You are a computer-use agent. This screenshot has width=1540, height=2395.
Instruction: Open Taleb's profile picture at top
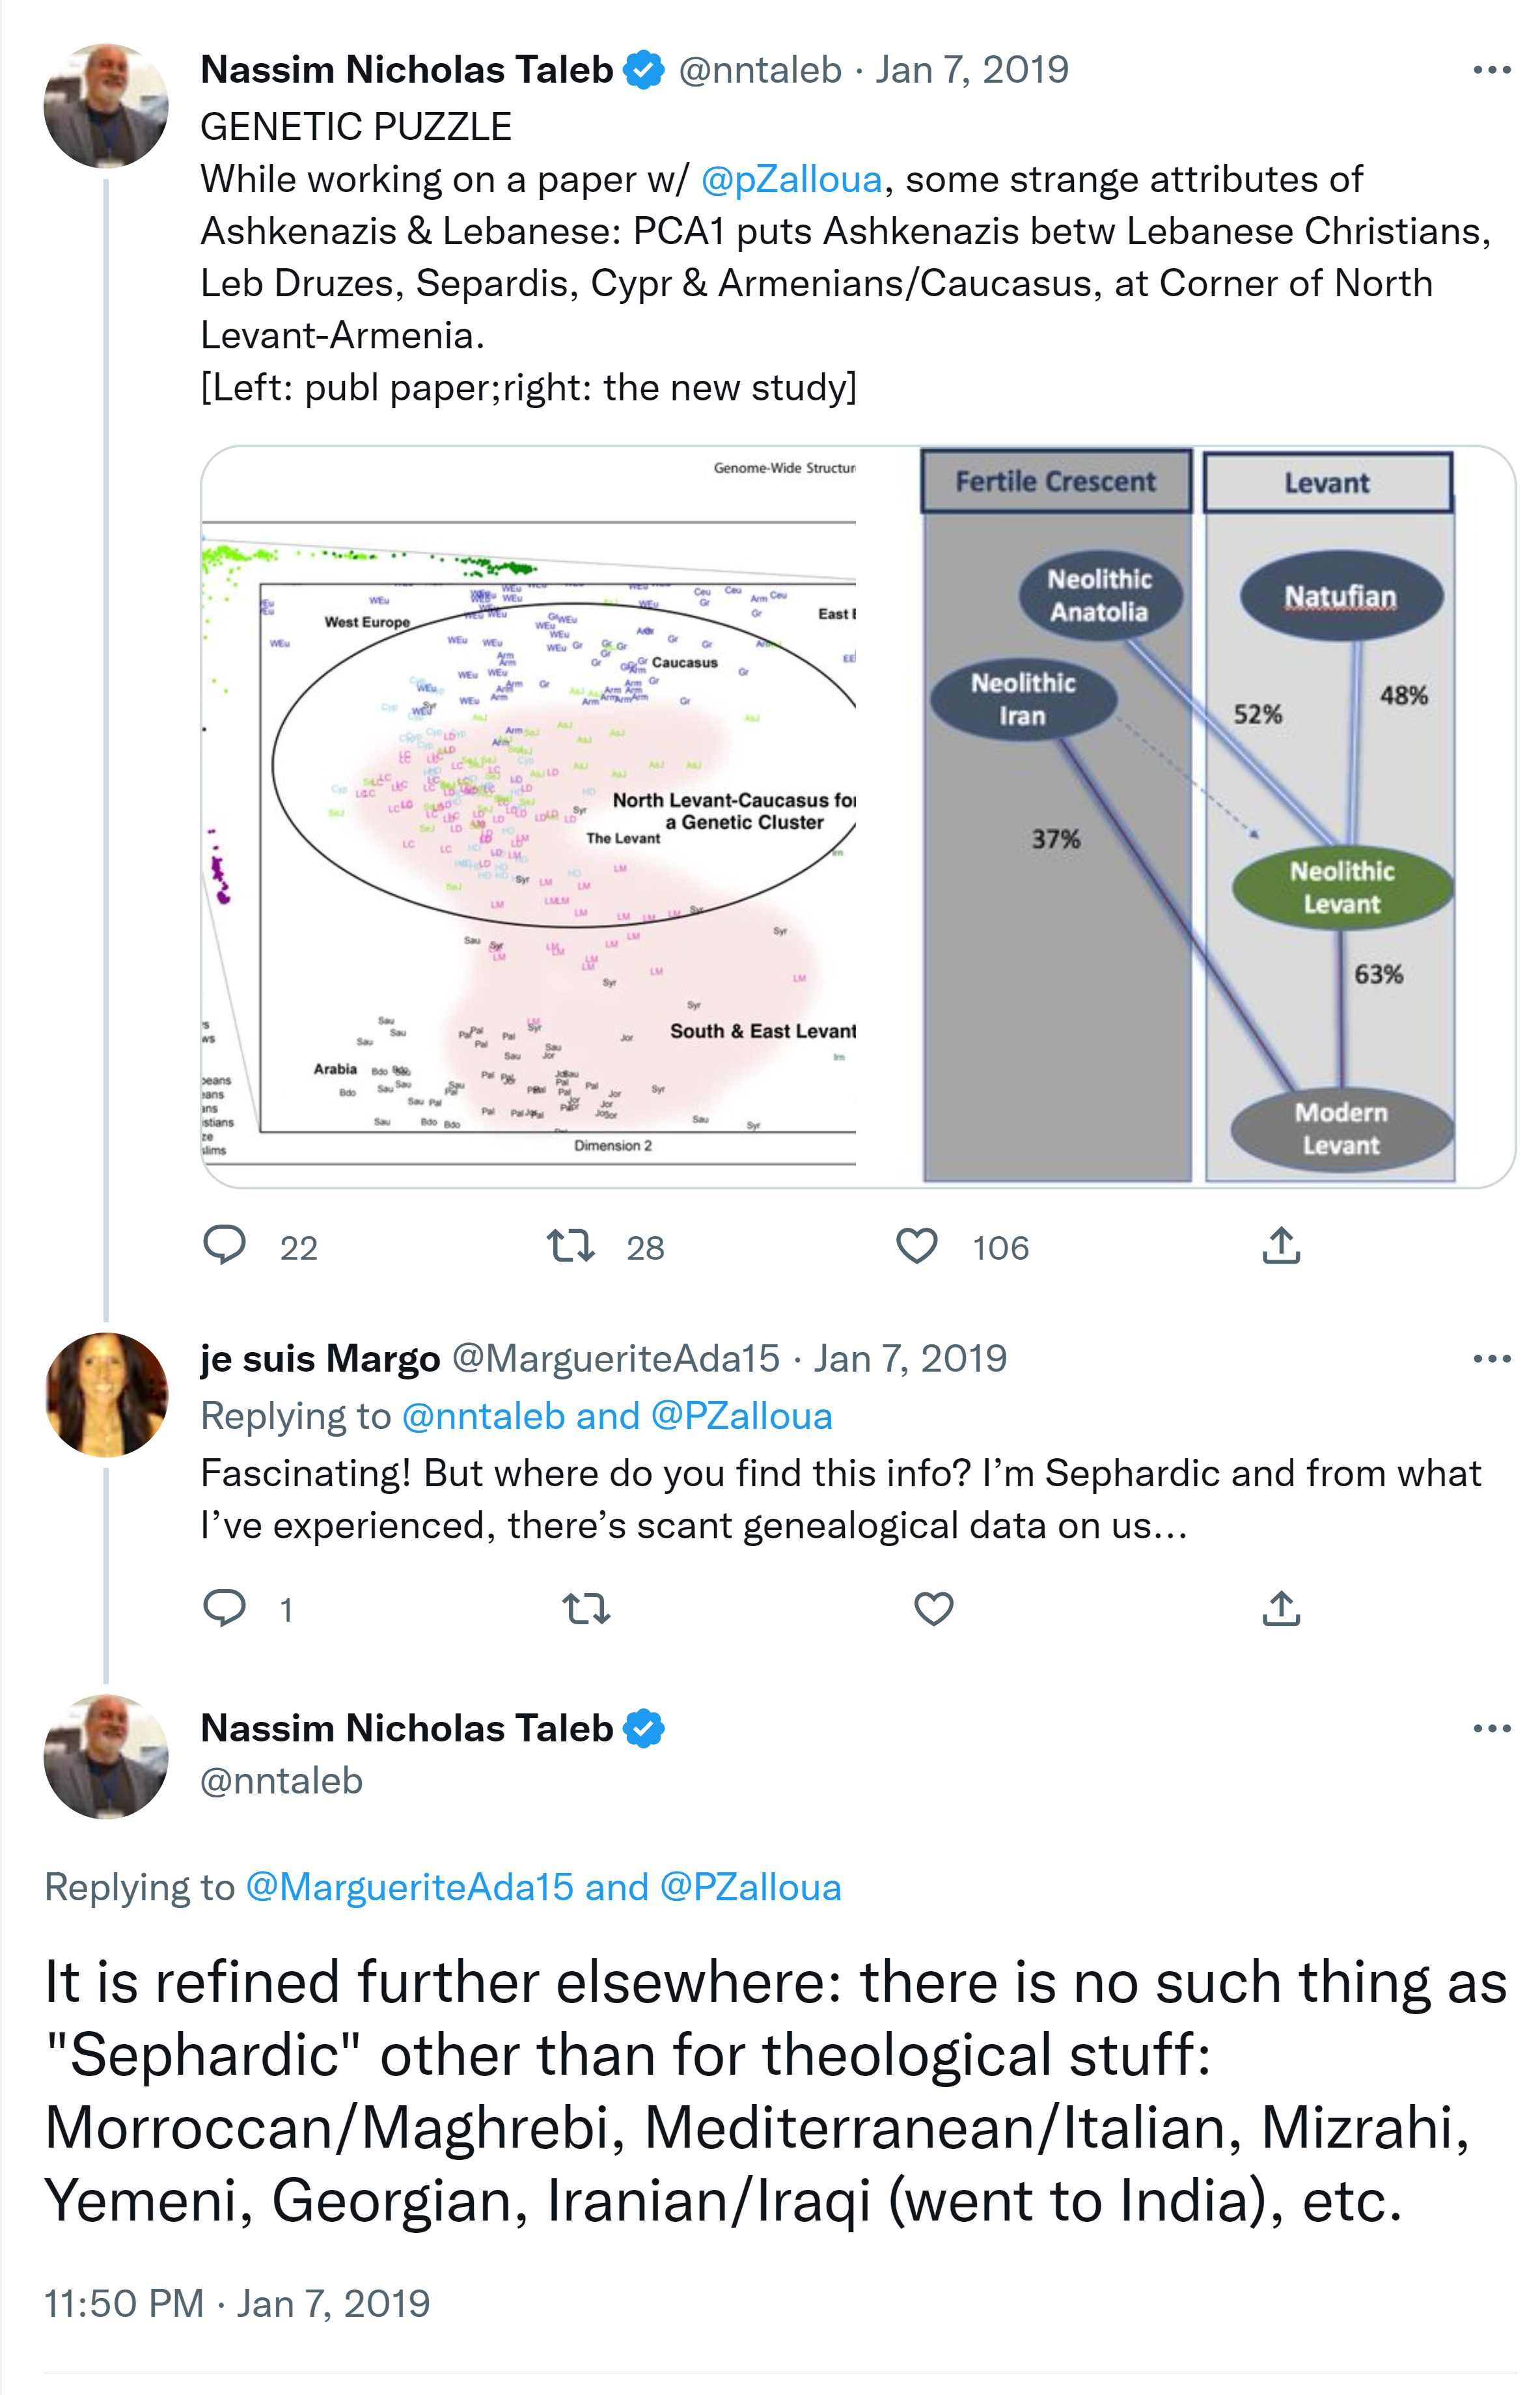coord(106,105)
